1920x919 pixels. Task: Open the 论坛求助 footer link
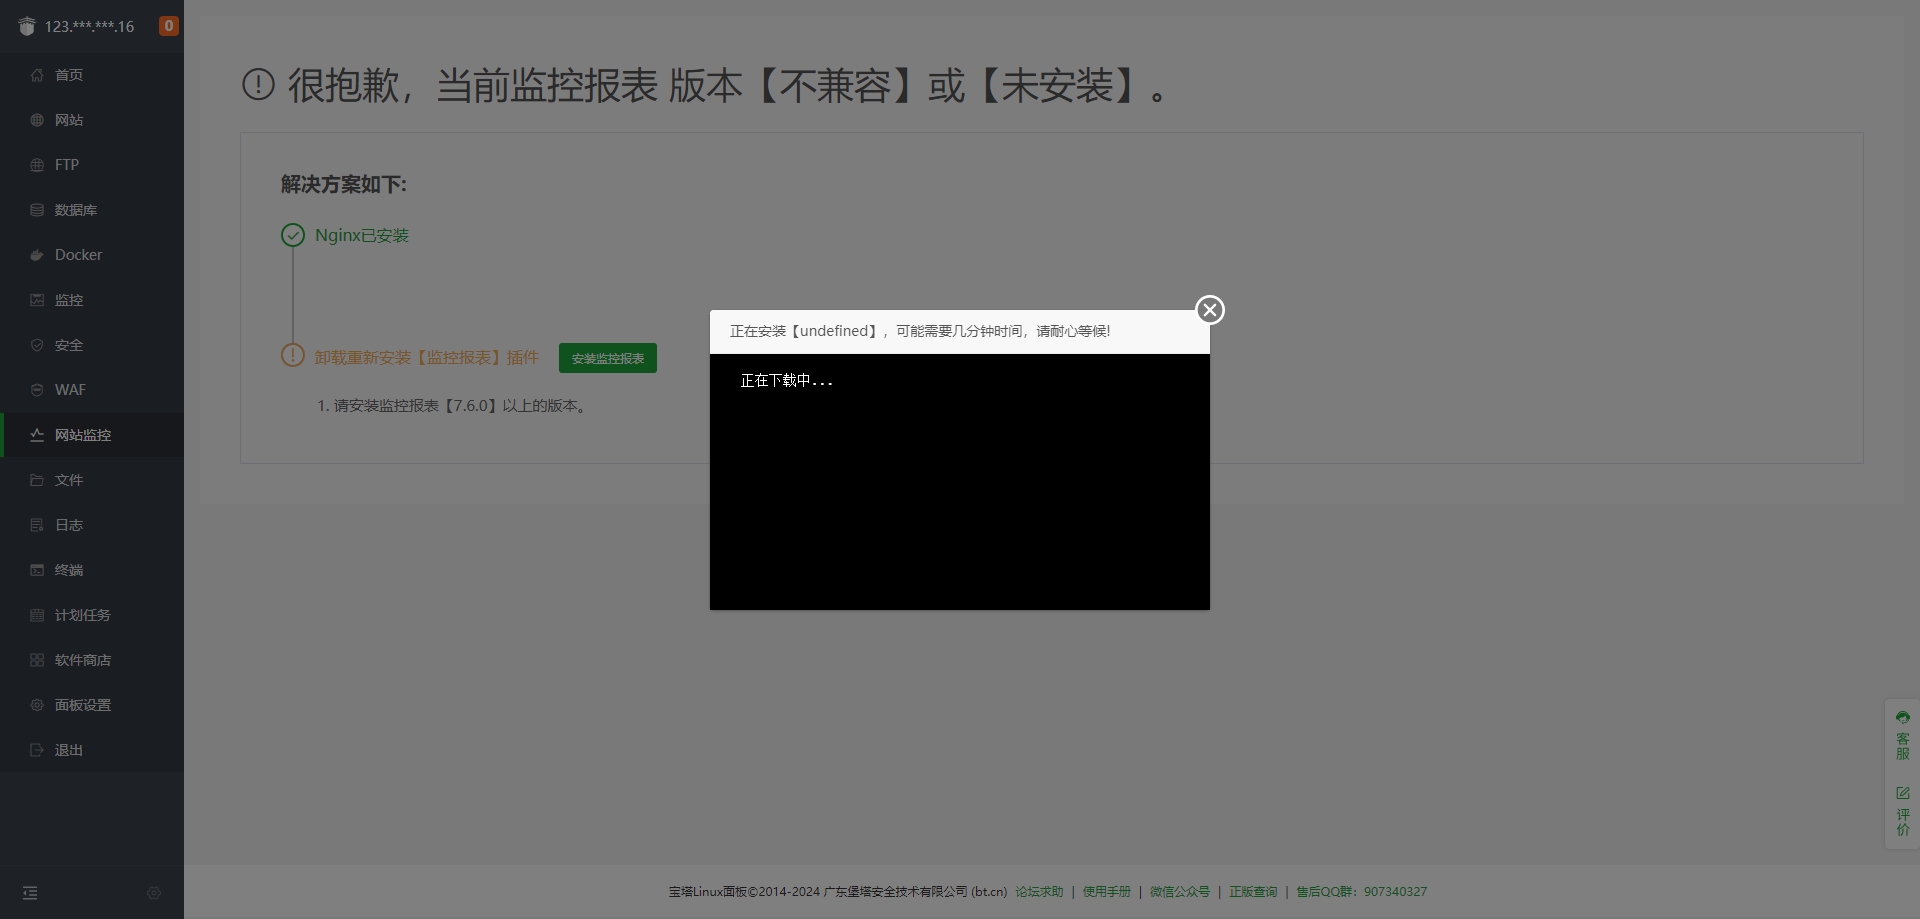[1039, 892]
